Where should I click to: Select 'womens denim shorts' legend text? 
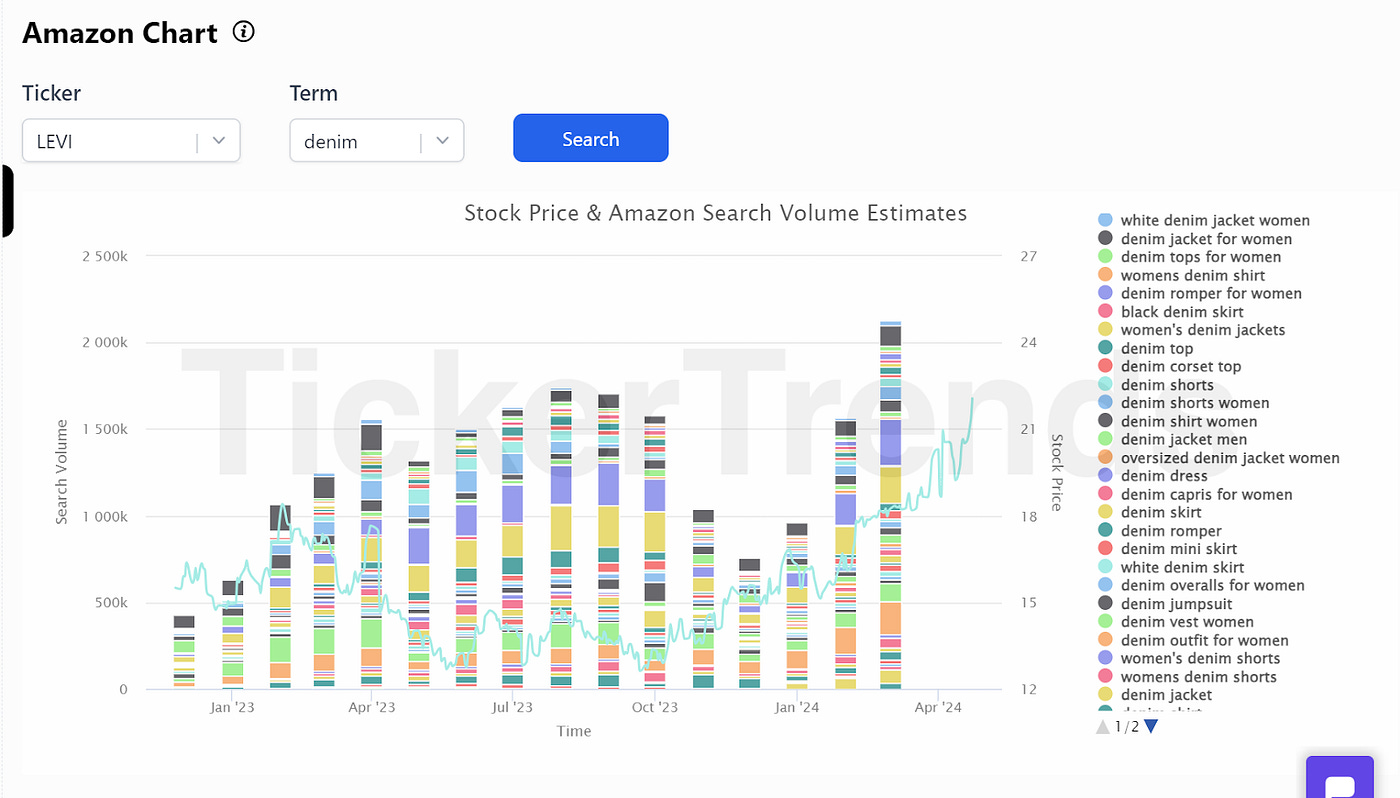(1199, 677)
